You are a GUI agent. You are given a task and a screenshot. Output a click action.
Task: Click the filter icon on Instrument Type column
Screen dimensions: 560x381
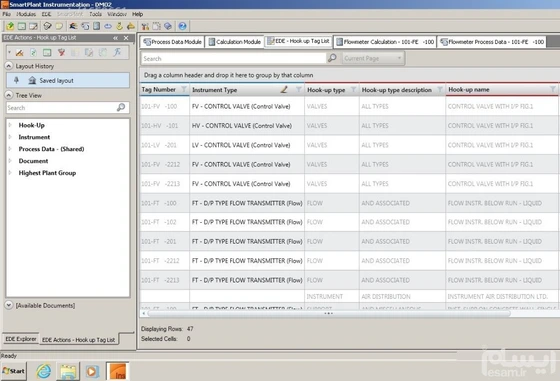pyautogui.click(x=299, y=90)
